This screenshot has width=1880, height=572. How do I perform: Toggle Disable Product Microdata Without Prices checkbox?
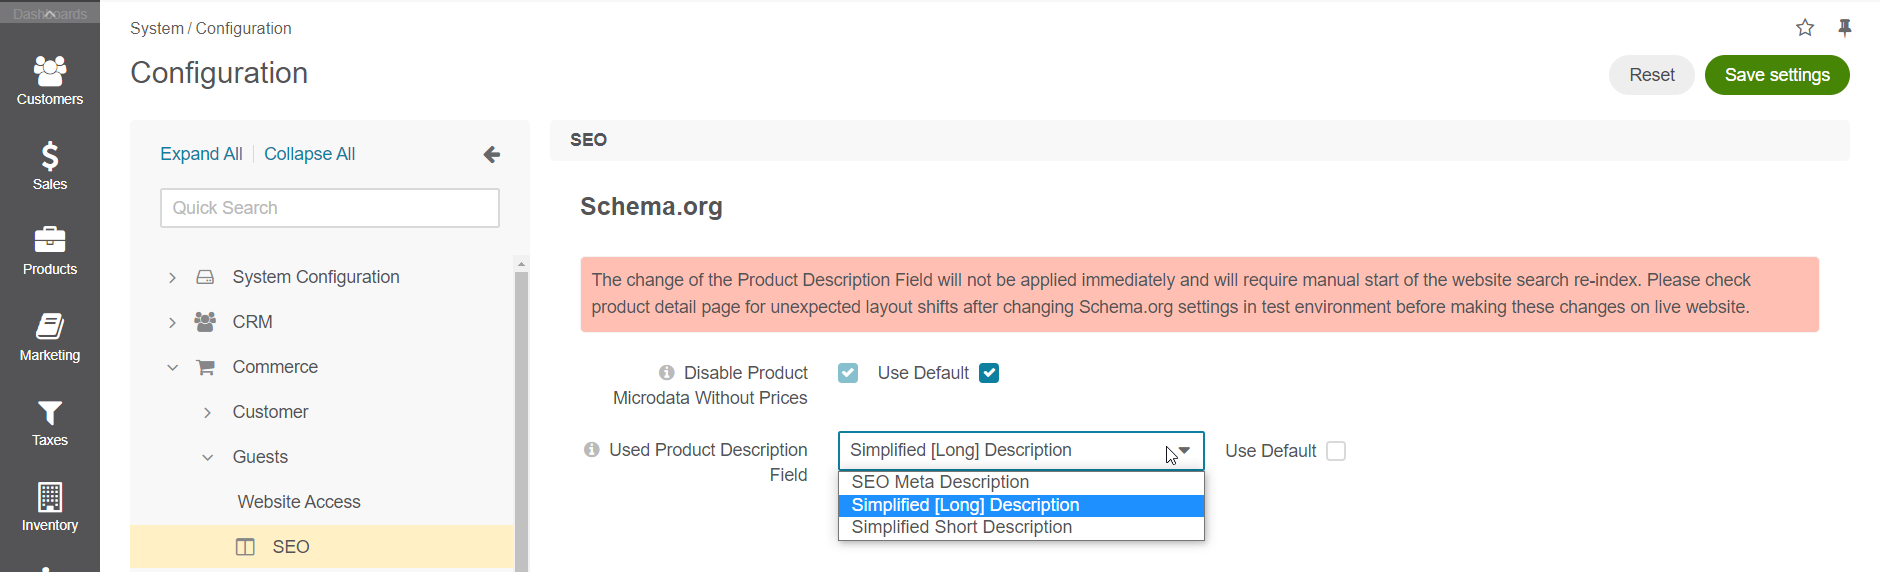click(848, 373)
